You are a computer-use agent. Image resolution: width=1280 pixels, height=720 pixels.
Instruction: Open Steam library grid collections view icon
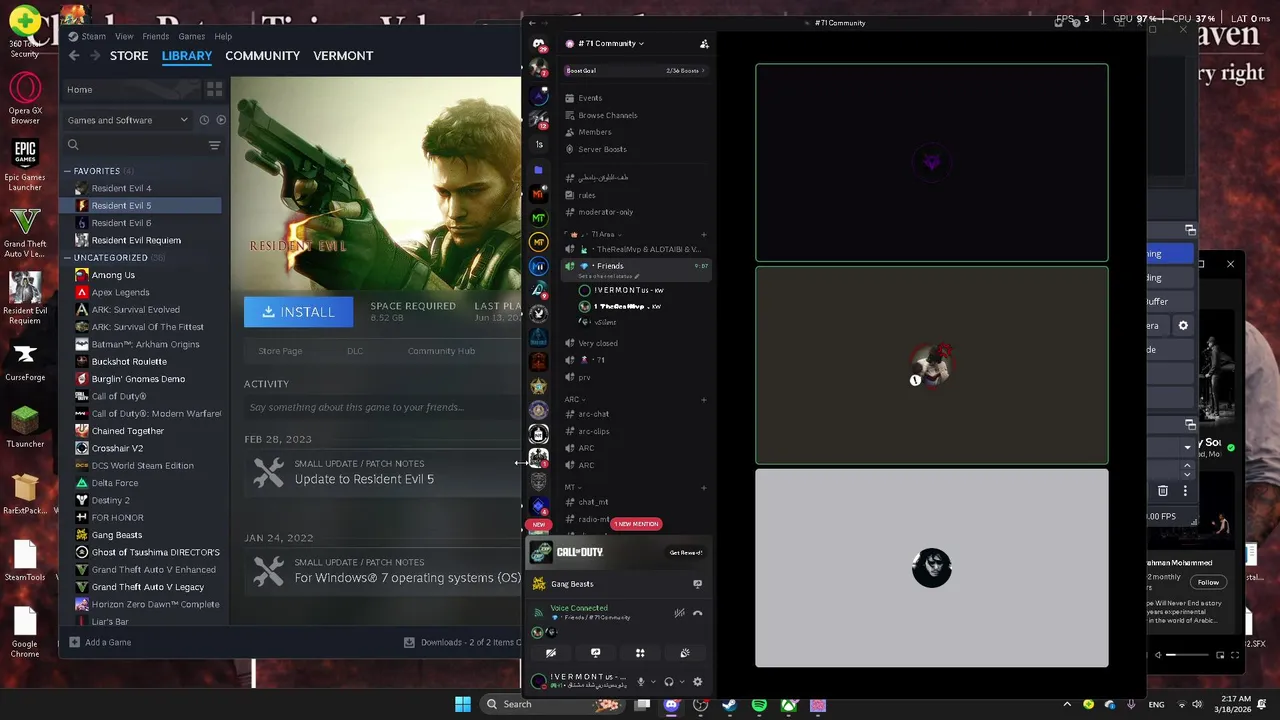[x=214, y=90]
